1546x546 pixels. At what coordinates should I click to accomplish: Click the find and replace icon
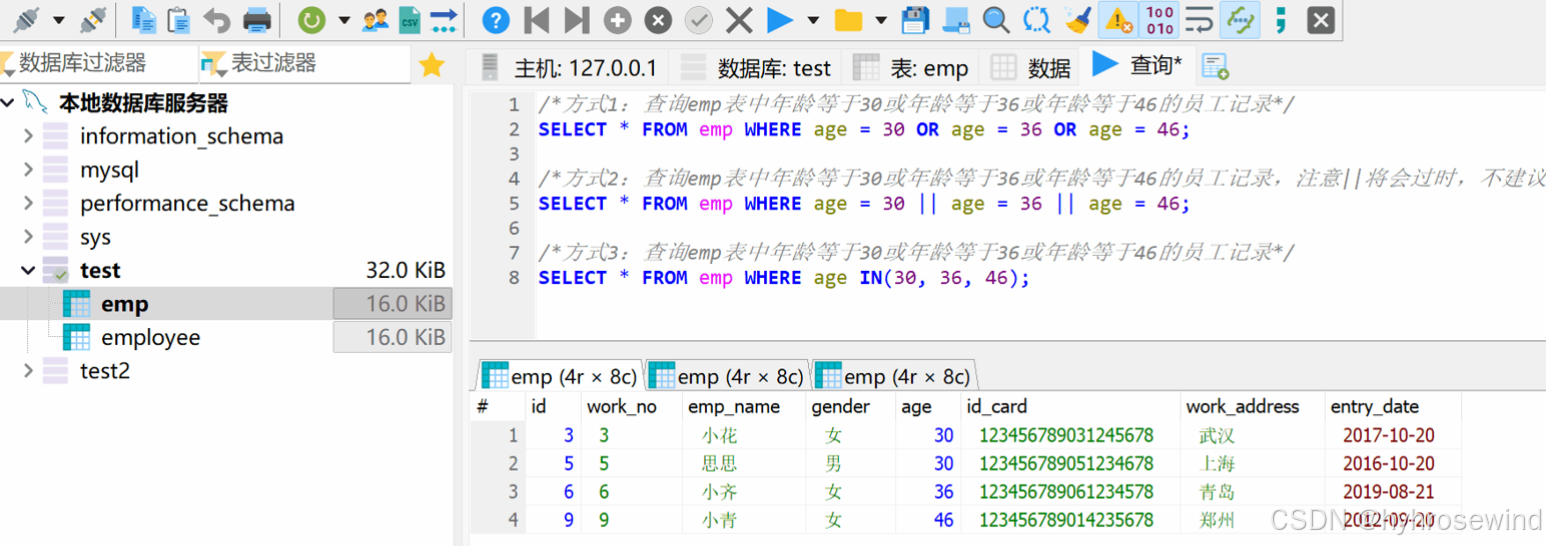coord(1037,19)
